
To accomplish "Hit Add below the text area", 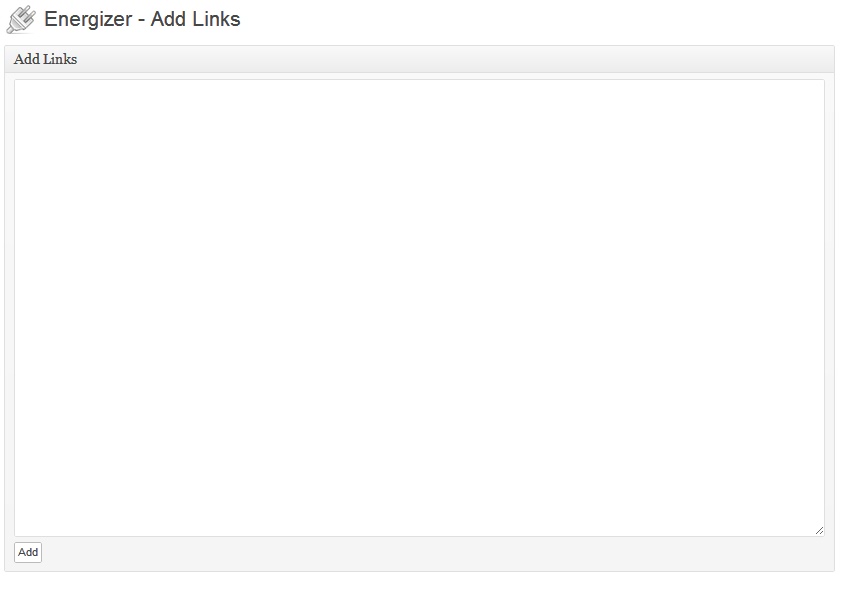I will pyautogui.click(x=28, y=552).
